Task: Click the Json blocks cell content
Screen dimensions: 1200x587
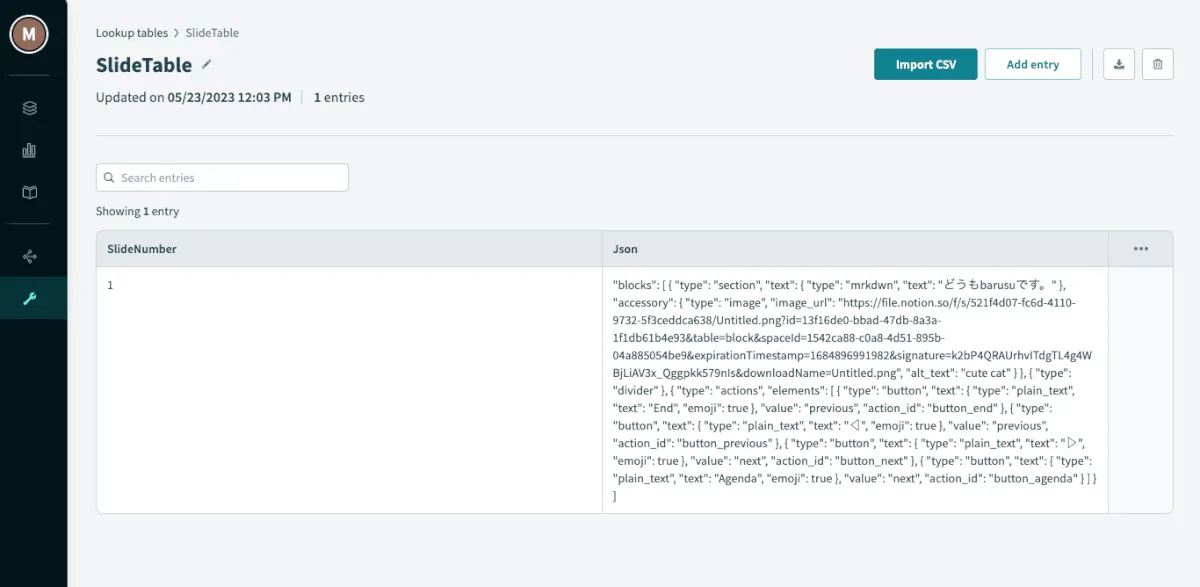Action: point(855,390)
